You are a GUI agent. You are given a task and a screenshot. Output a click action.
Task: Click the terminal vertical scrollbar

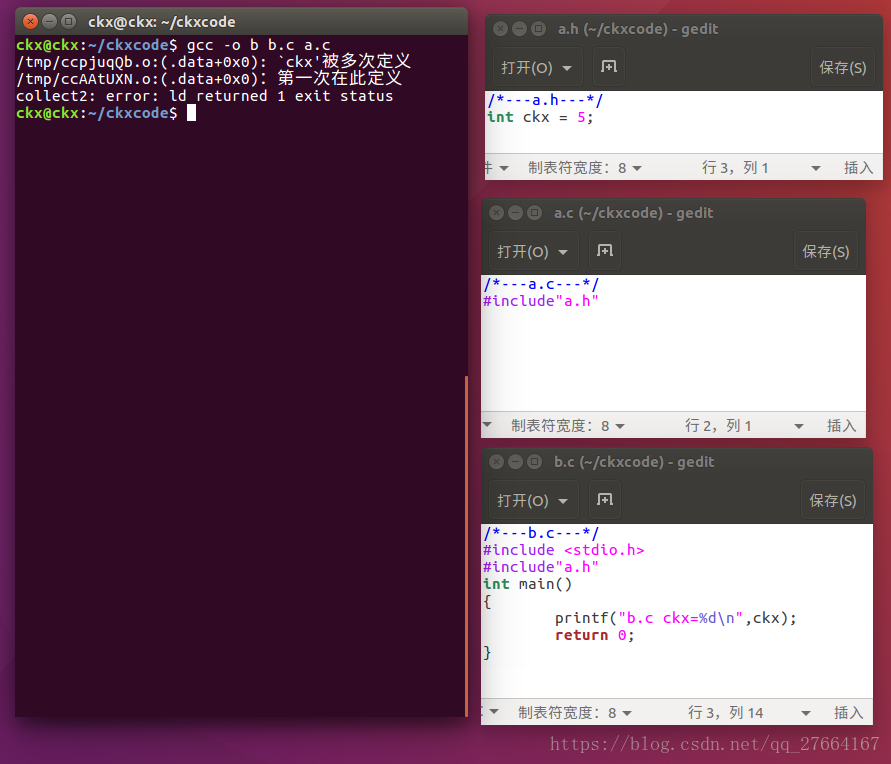pyautogui.click(x=466, y=545)
